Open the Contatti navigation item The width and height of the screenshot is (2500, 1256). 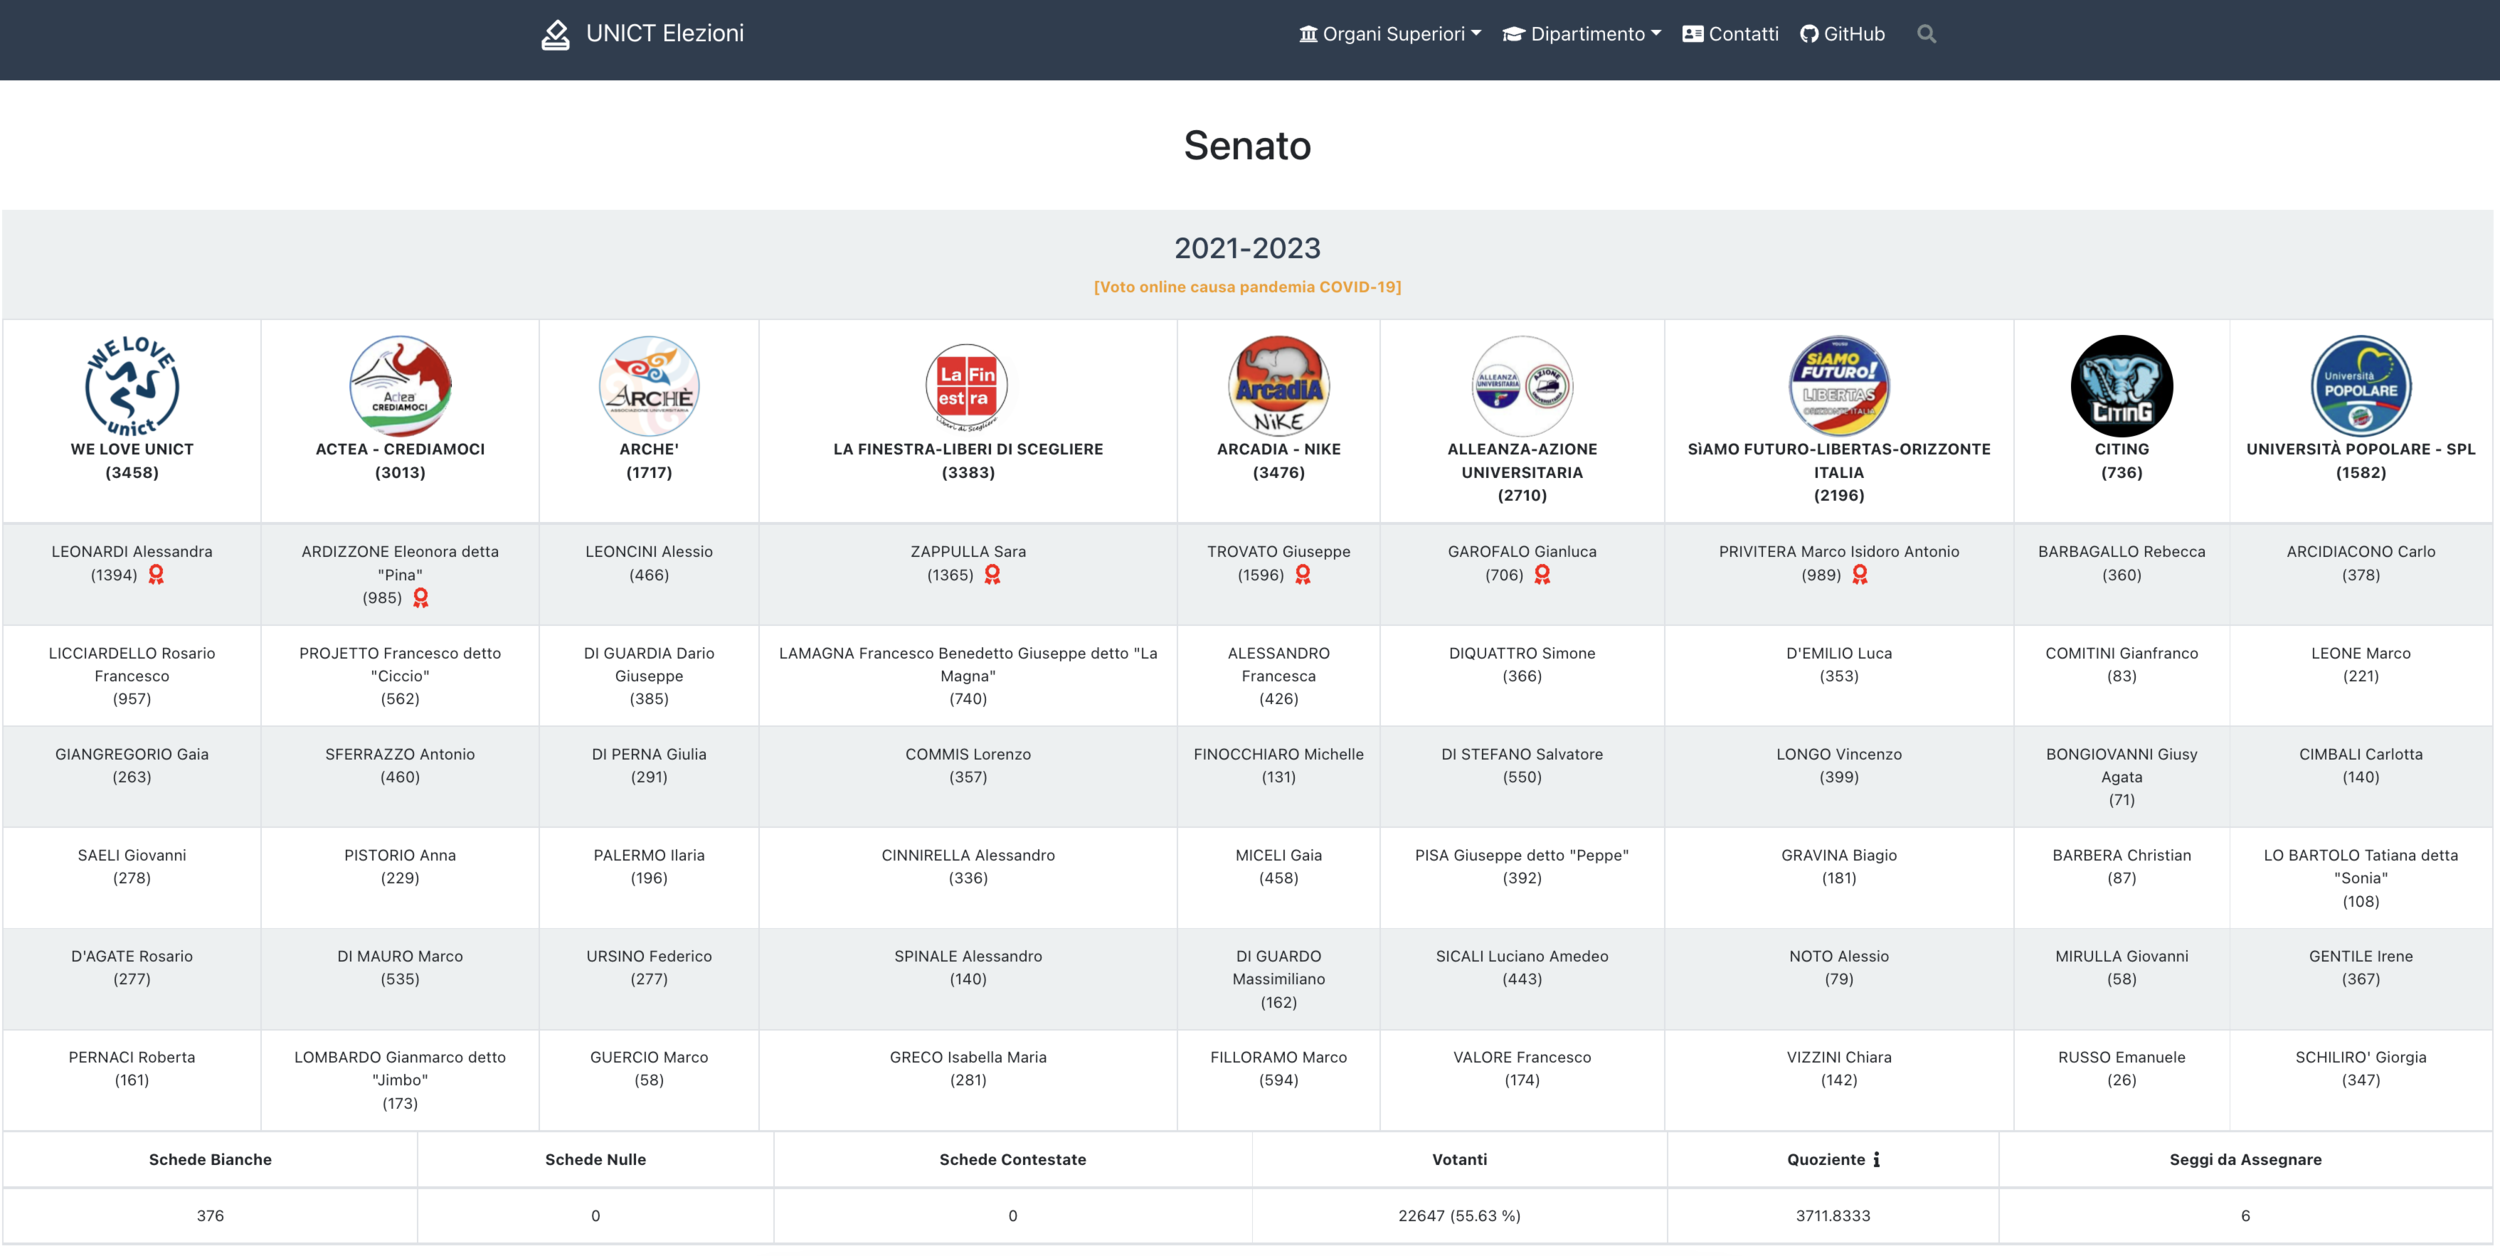tap(1731, 34)
